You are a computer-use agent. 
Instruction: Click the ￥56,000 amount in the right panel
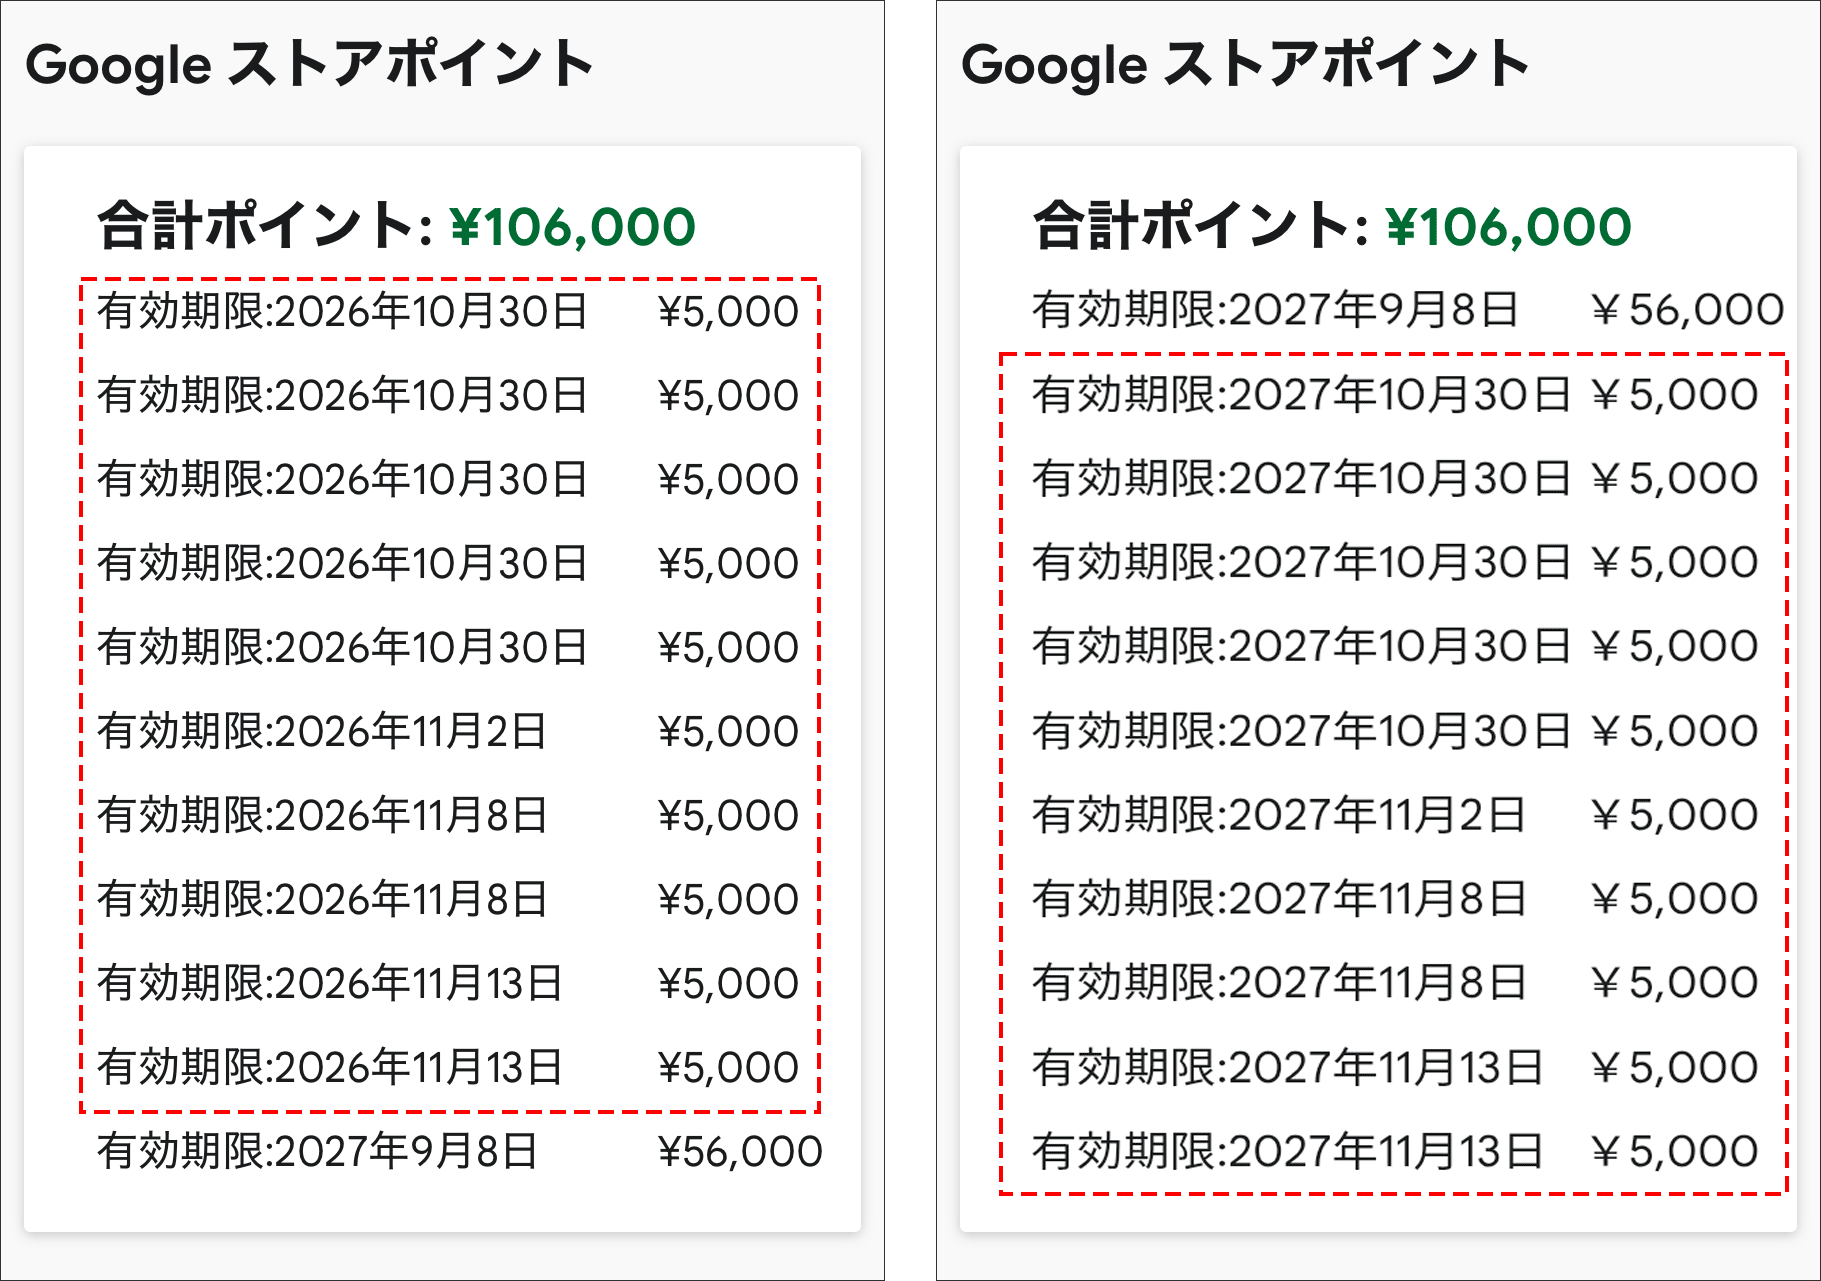point(1686,310)
